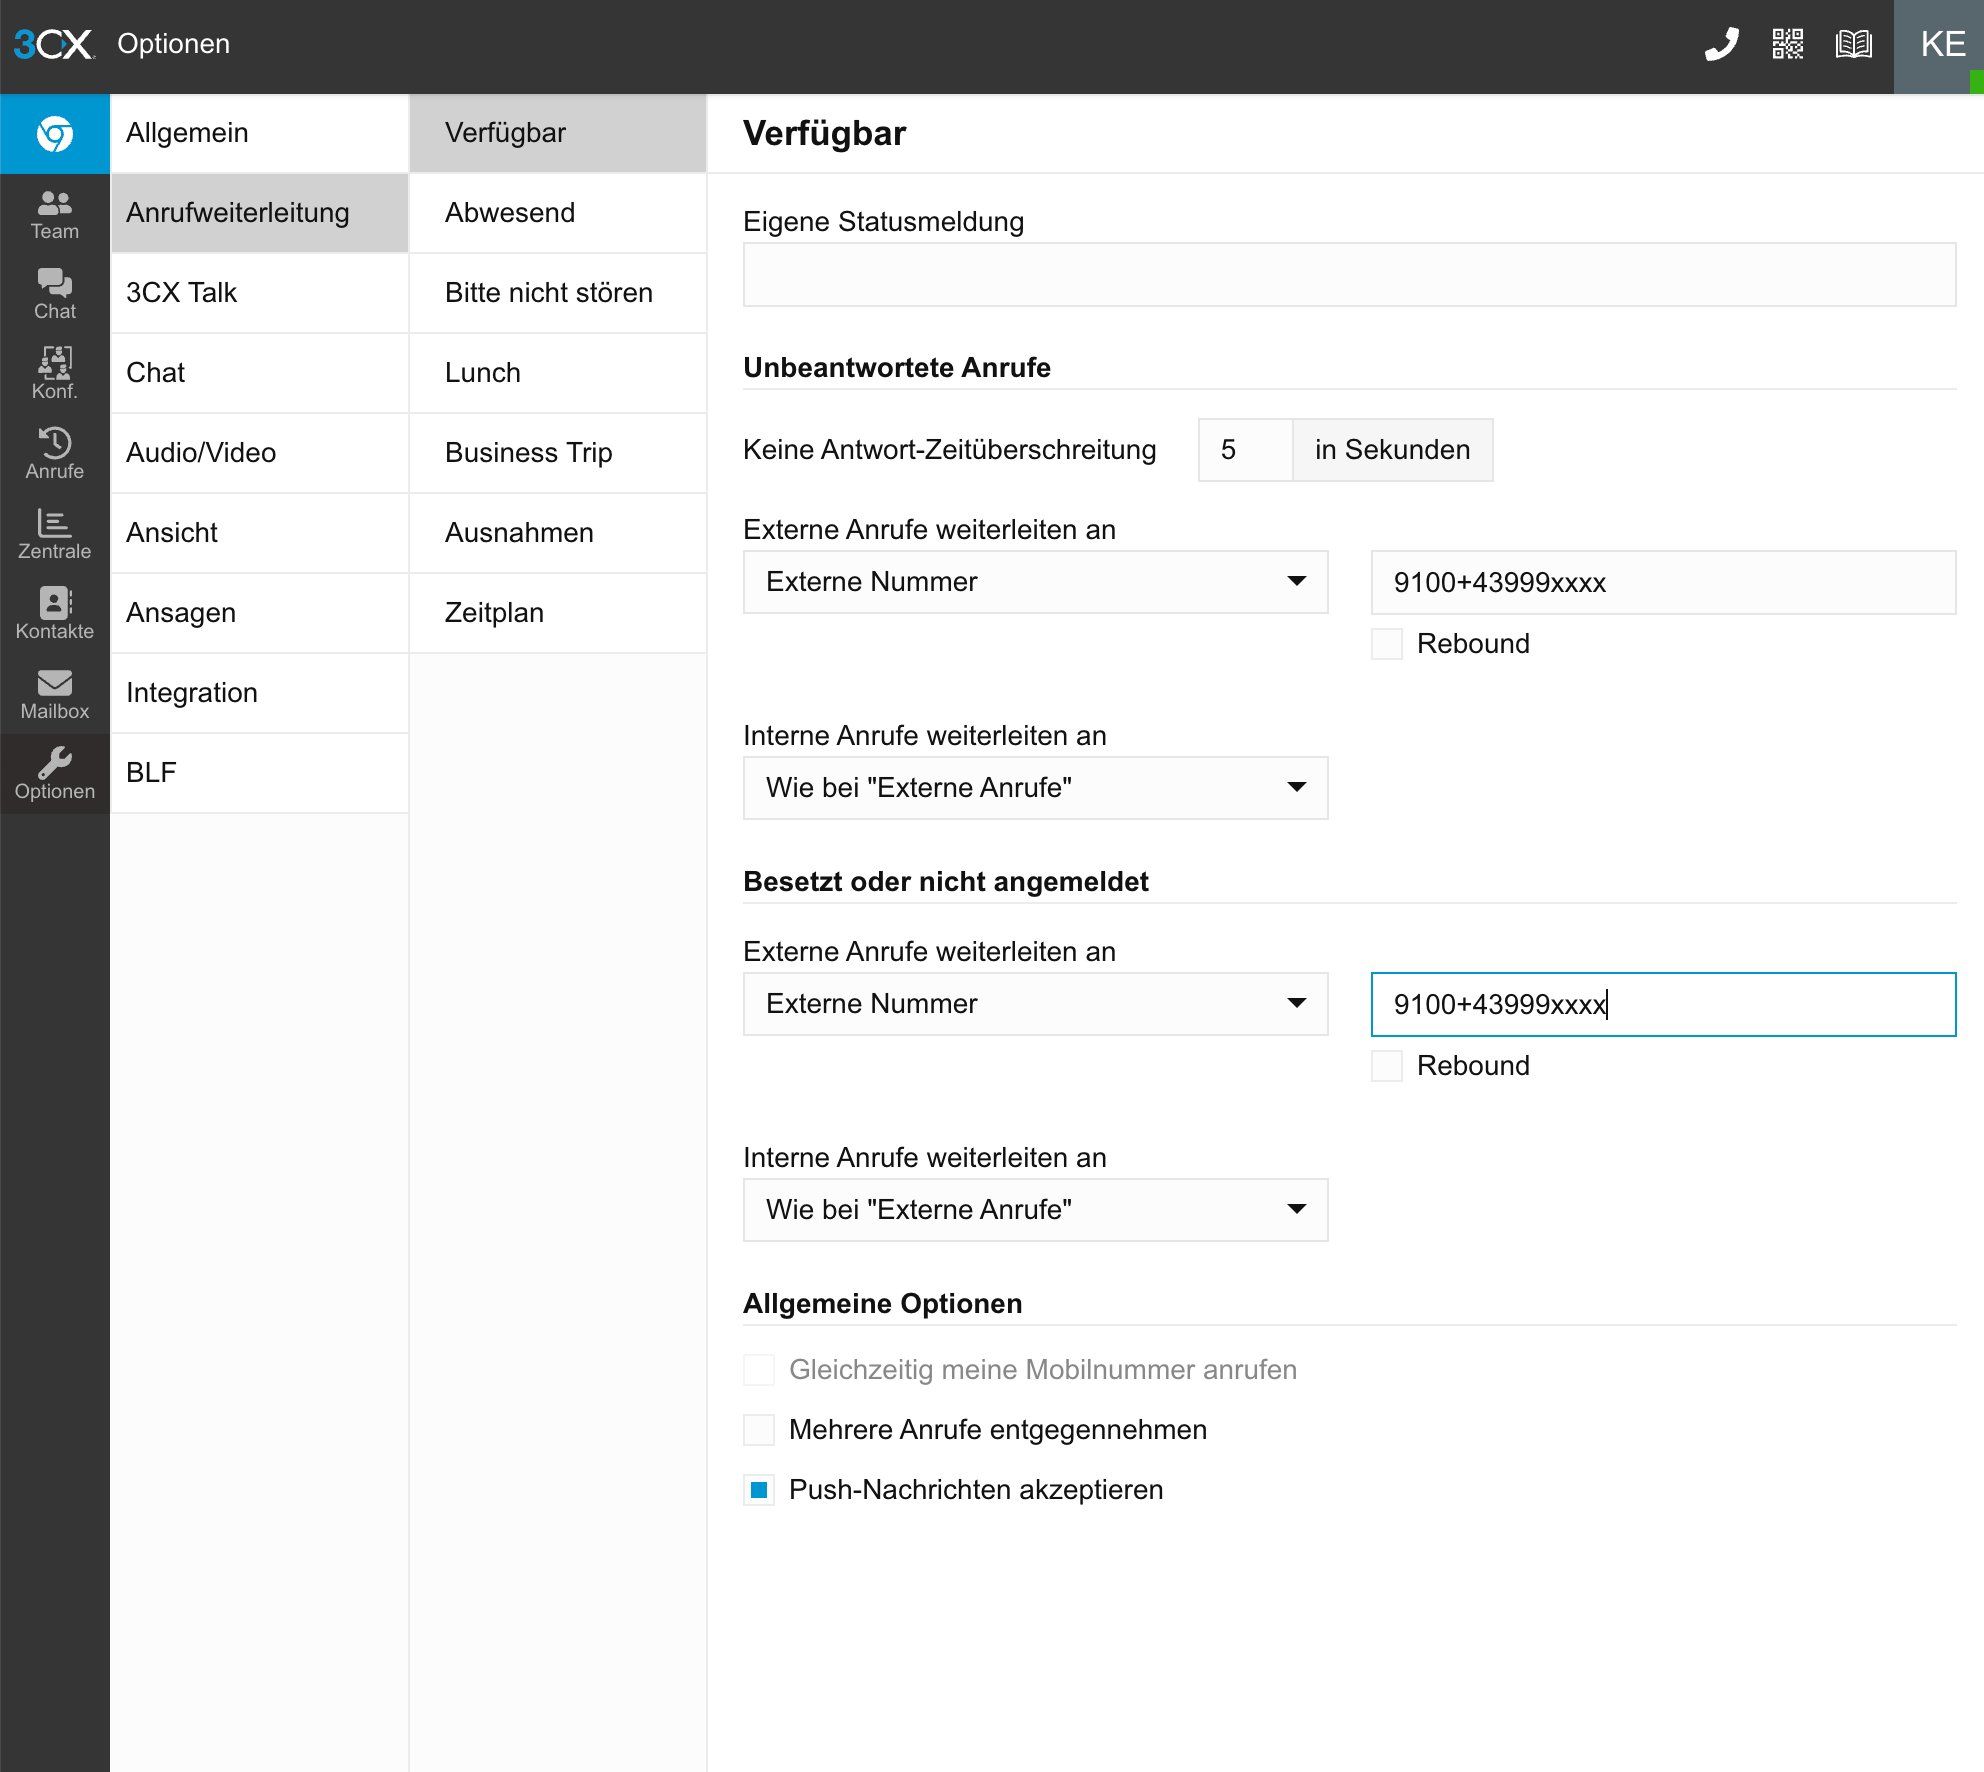
Task: Open Interne Anrufe dropdown under Unbeantwortete Anrufe
Action: (1035, 788)
